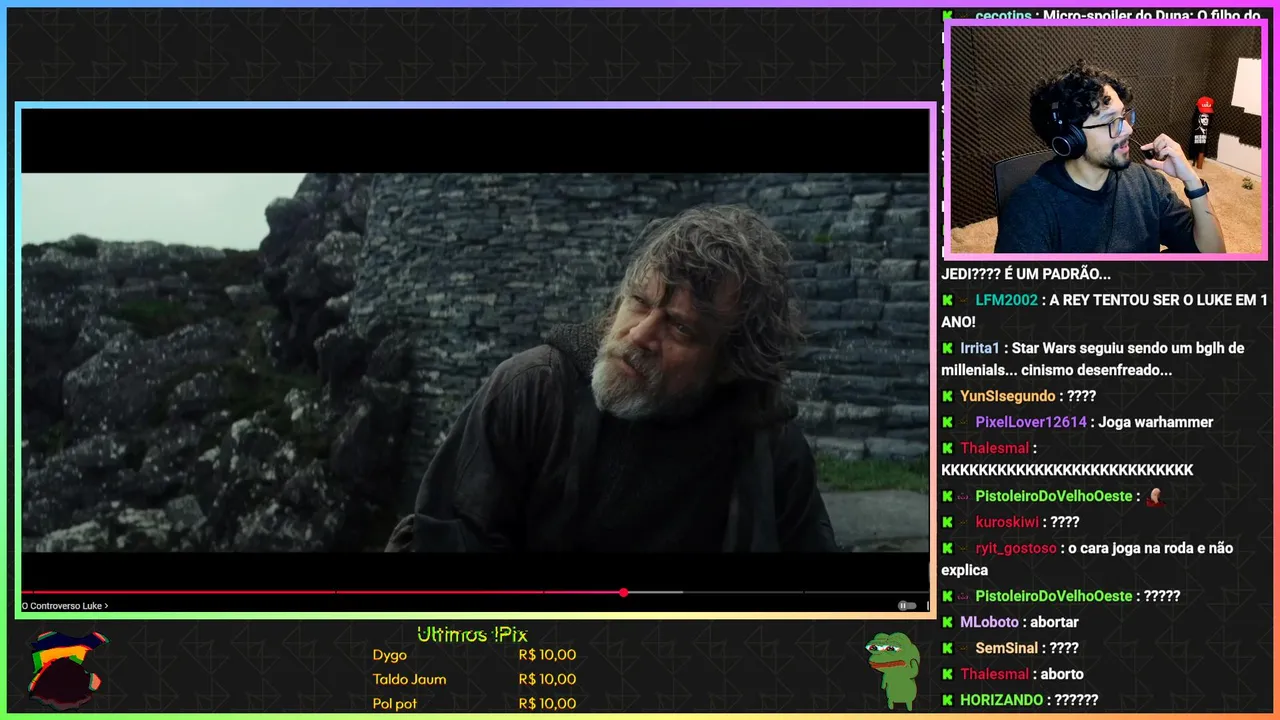
Task: Click the Luke video frame to pause
Action: point(475,362)
